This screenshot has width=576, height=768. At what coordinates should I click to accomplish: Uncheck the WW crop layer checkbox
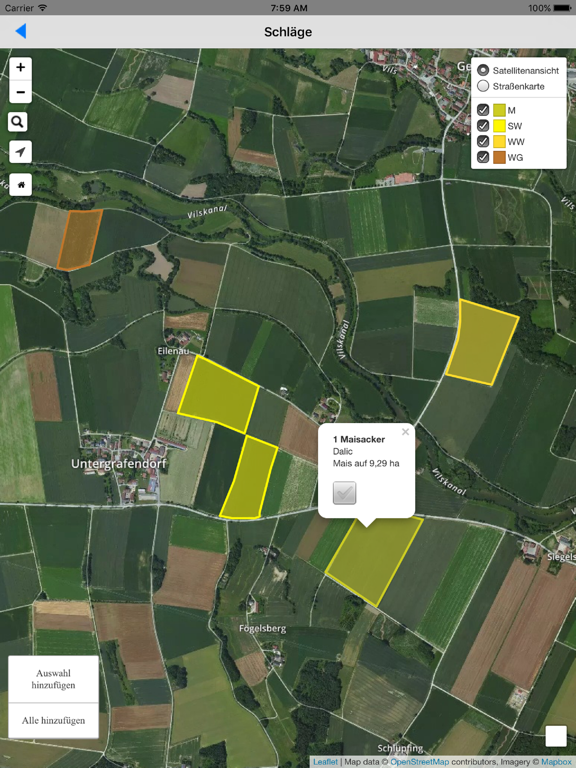pos(483,142)
